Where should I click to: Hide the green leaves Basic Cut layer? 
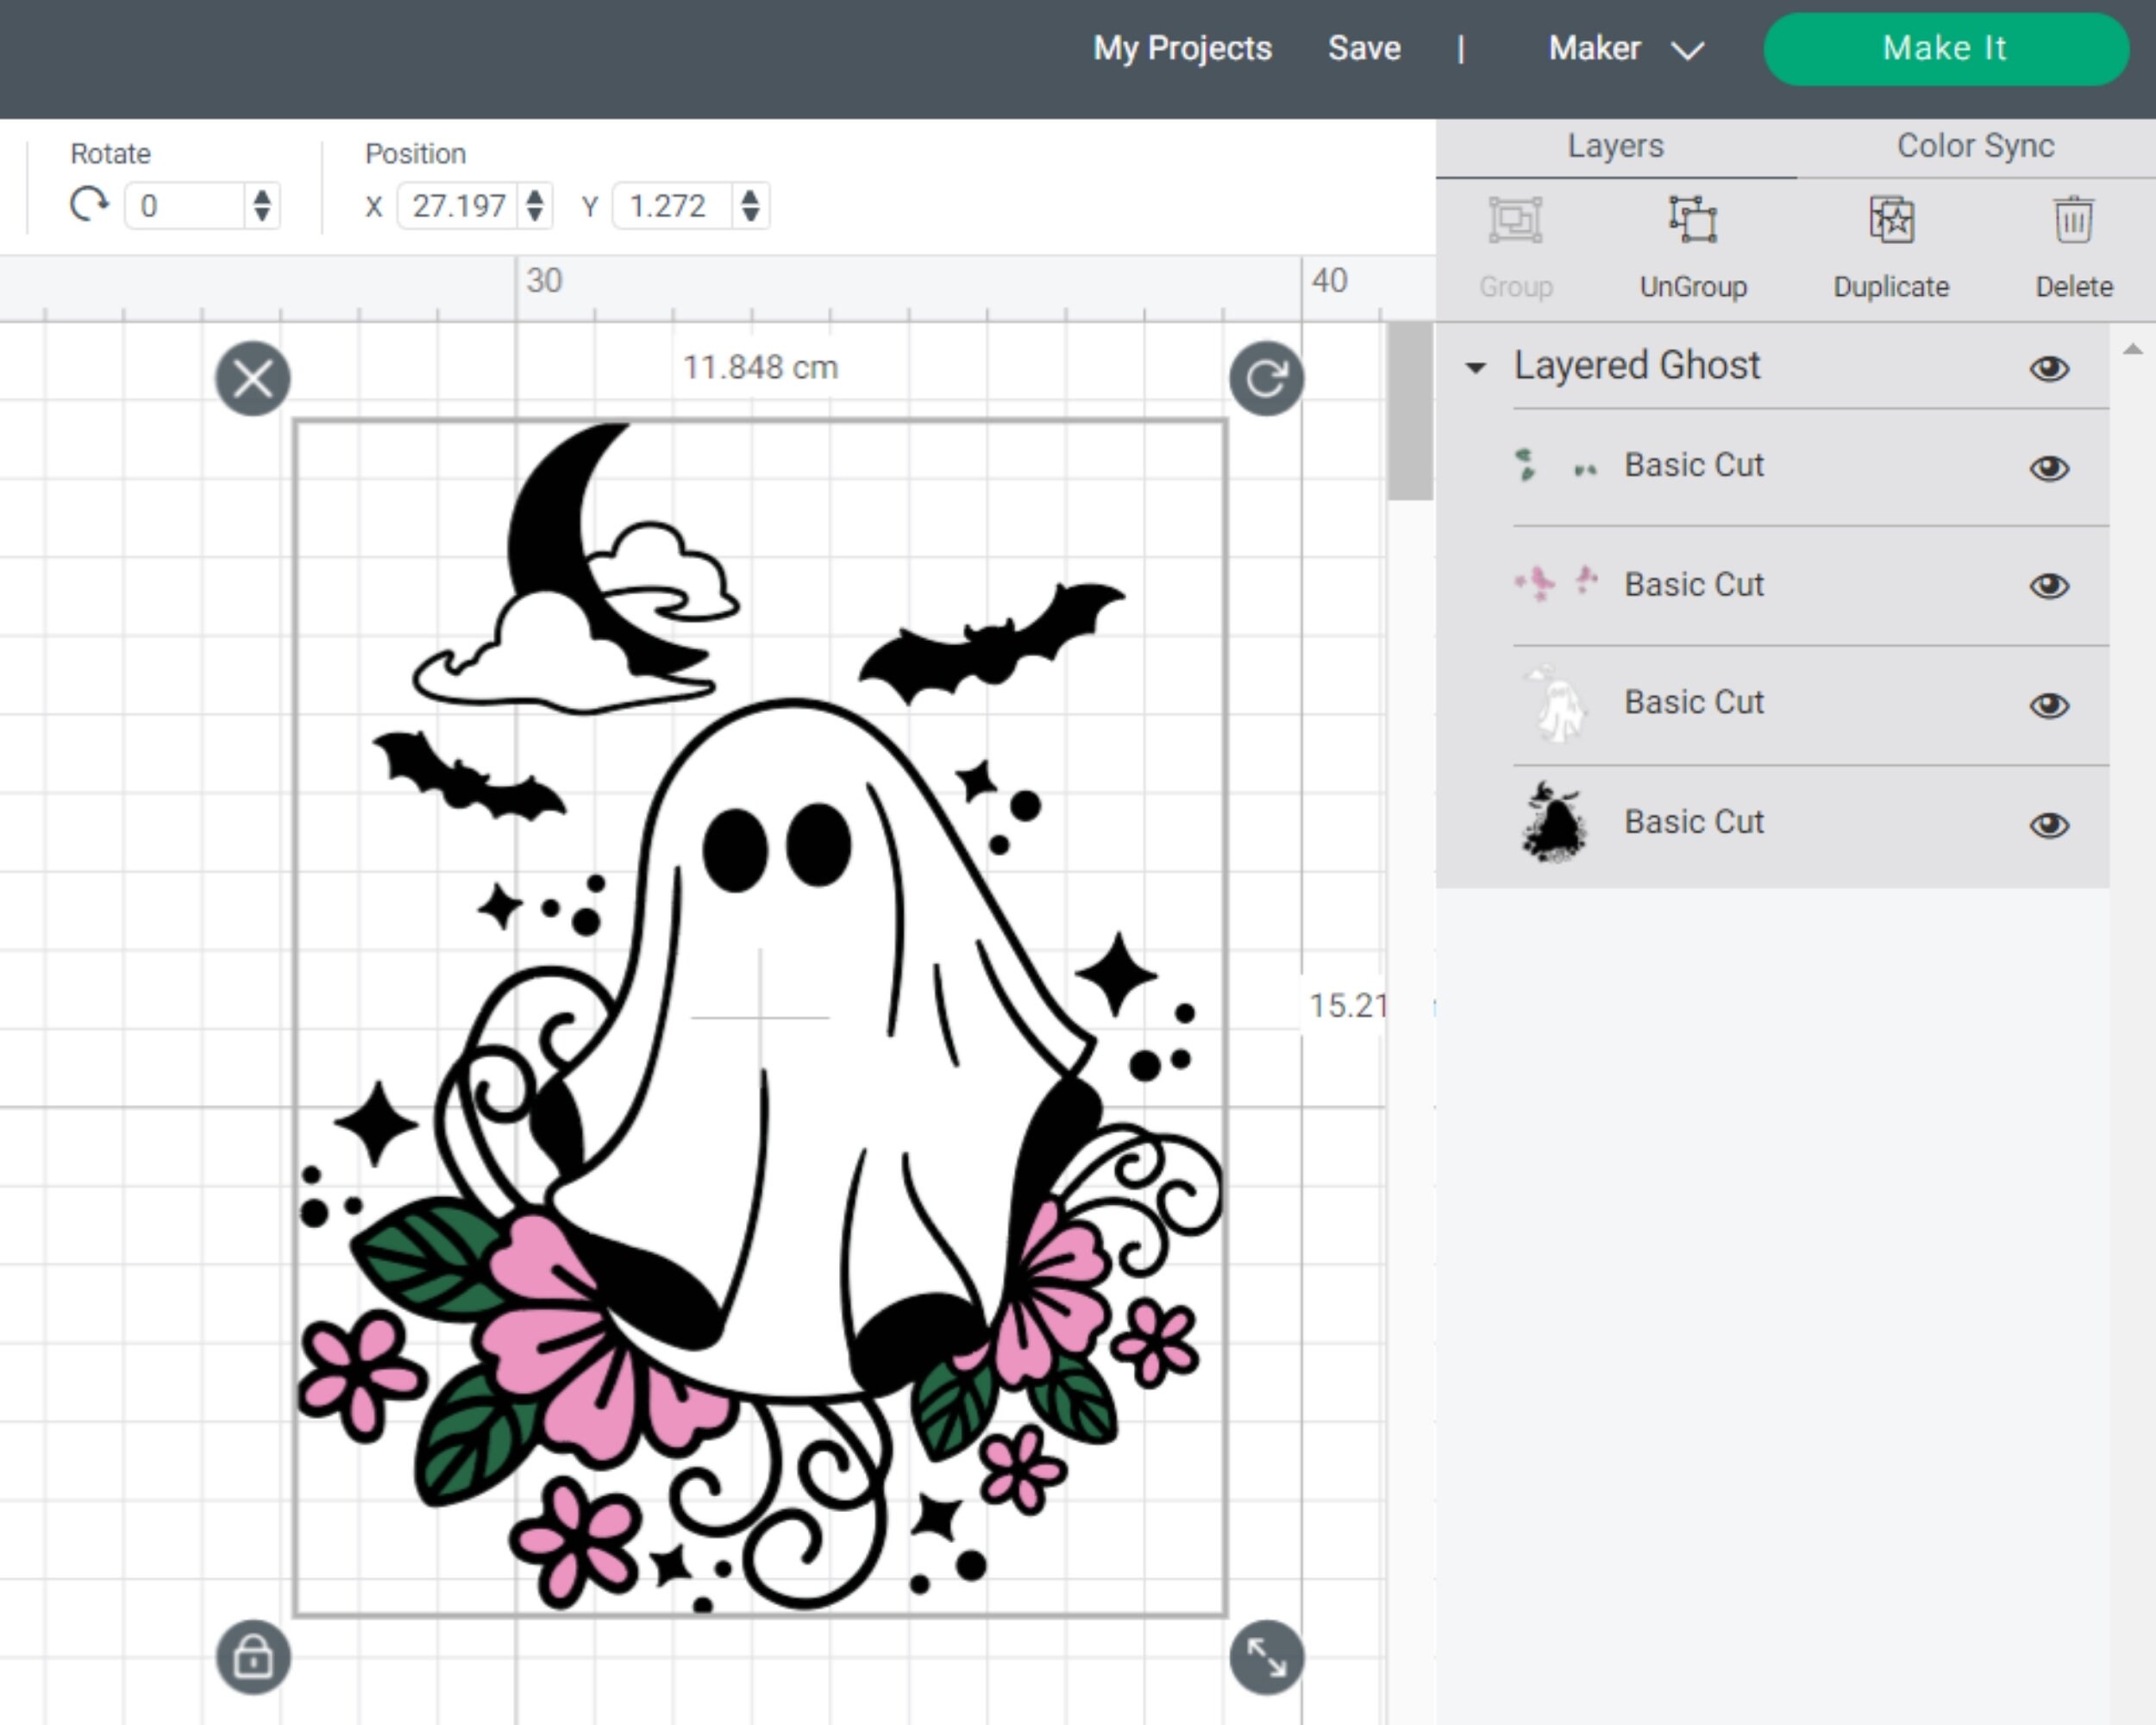2049,467
